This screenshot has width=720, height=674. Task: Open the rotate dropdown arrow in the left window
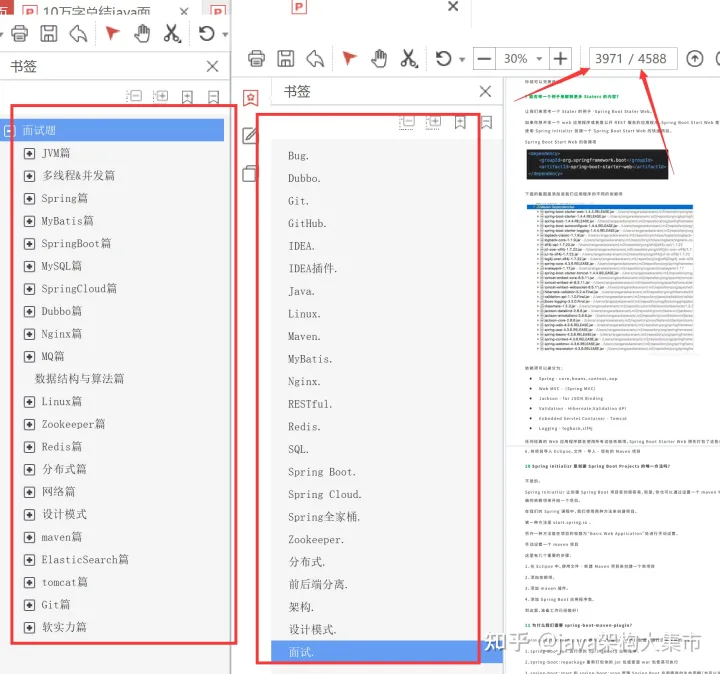(x=225, y=34)
